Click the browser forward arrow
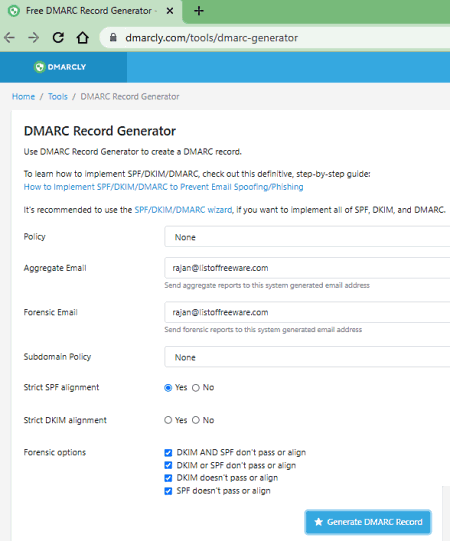450x541 pixels. click(33, 38)
